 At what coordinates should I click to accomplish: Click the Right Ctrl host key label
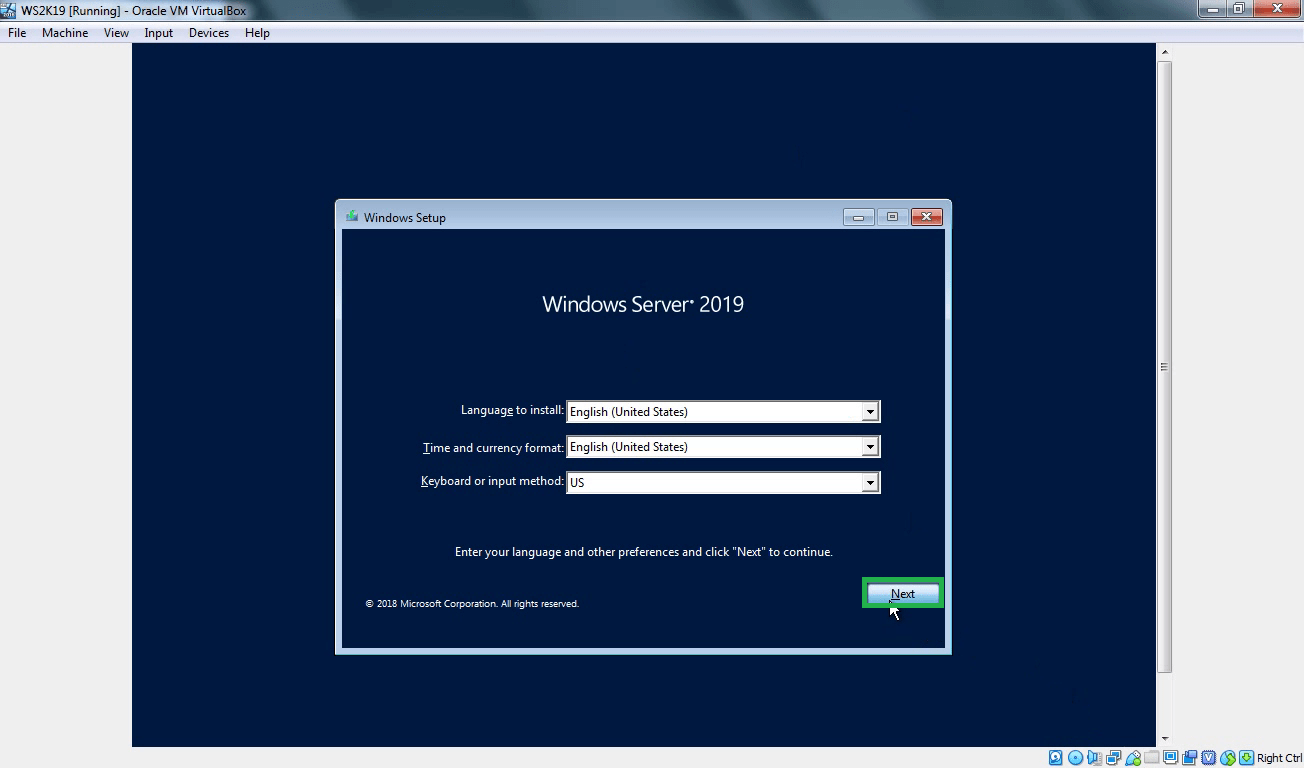pos(1279,758)
